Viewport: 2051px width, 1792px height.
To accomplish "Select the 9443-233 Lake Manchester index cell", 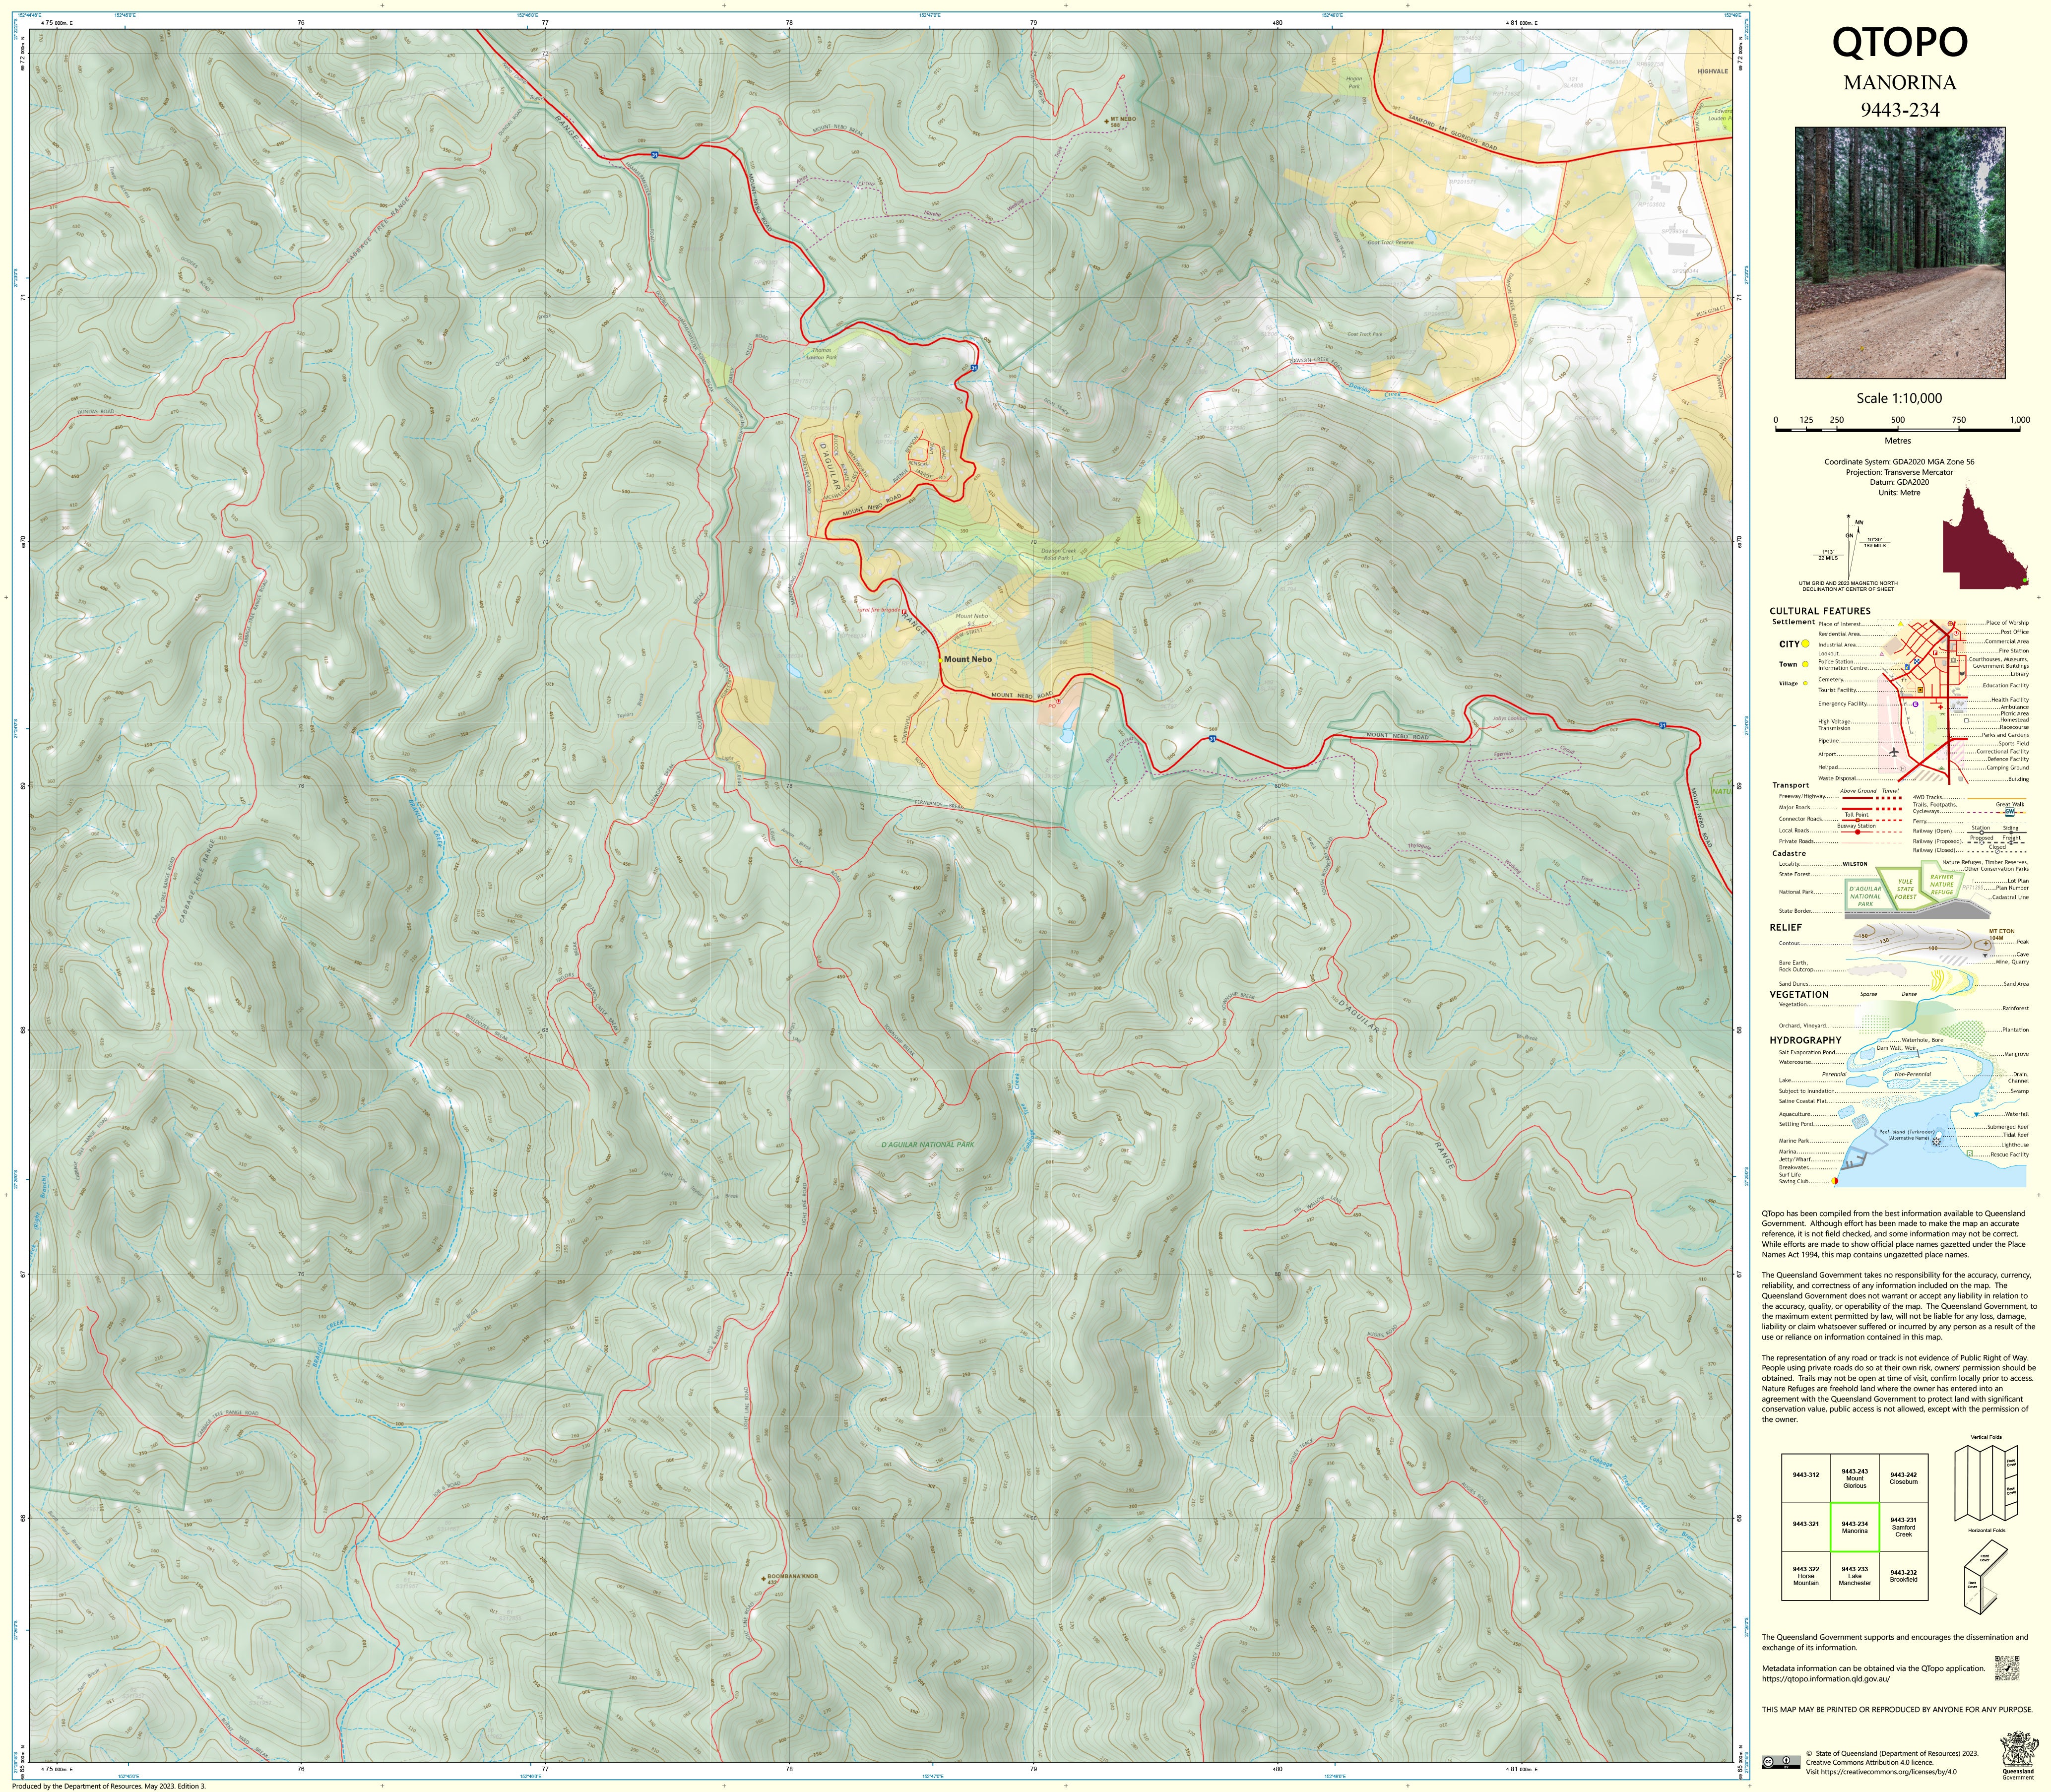I will (x=1854, y=1576).
